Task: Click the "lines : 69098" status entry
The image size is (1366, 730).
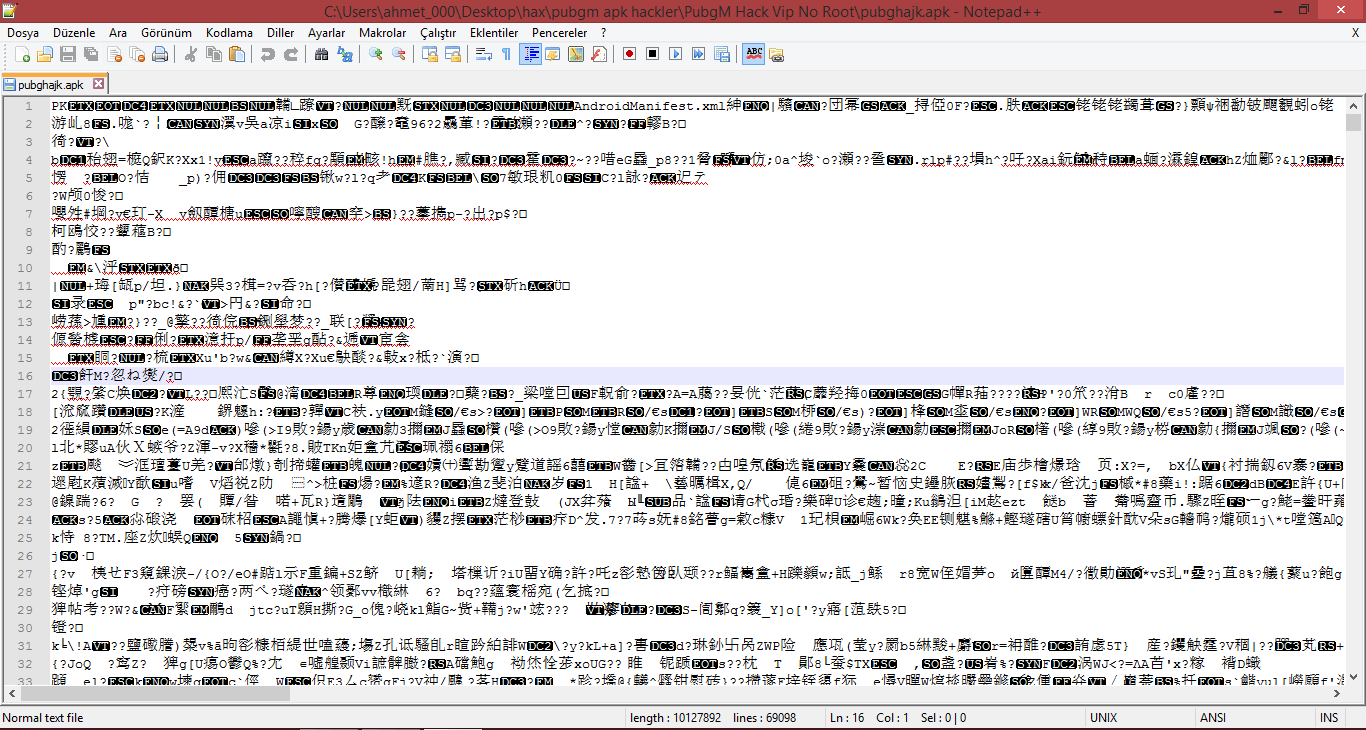Action: click(765, 718)
